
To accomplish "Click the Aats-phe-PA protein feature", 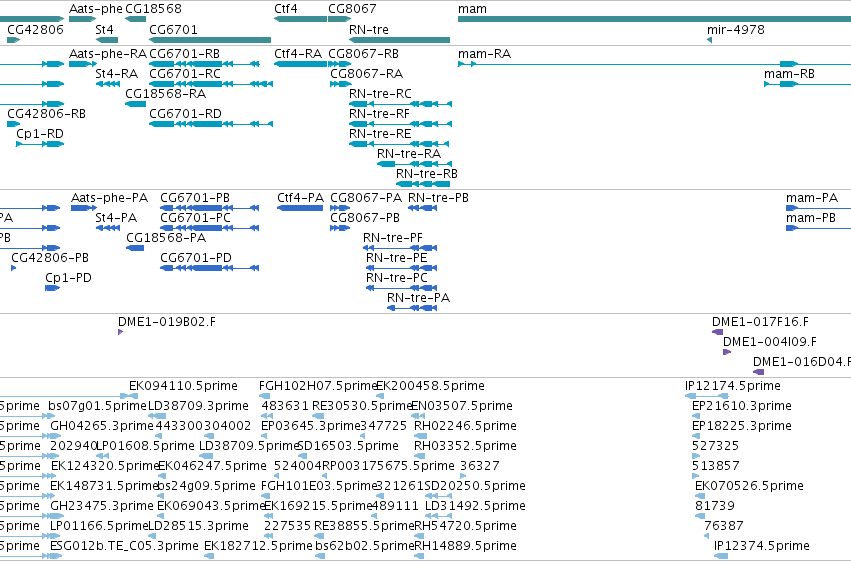I will [84, 208].
